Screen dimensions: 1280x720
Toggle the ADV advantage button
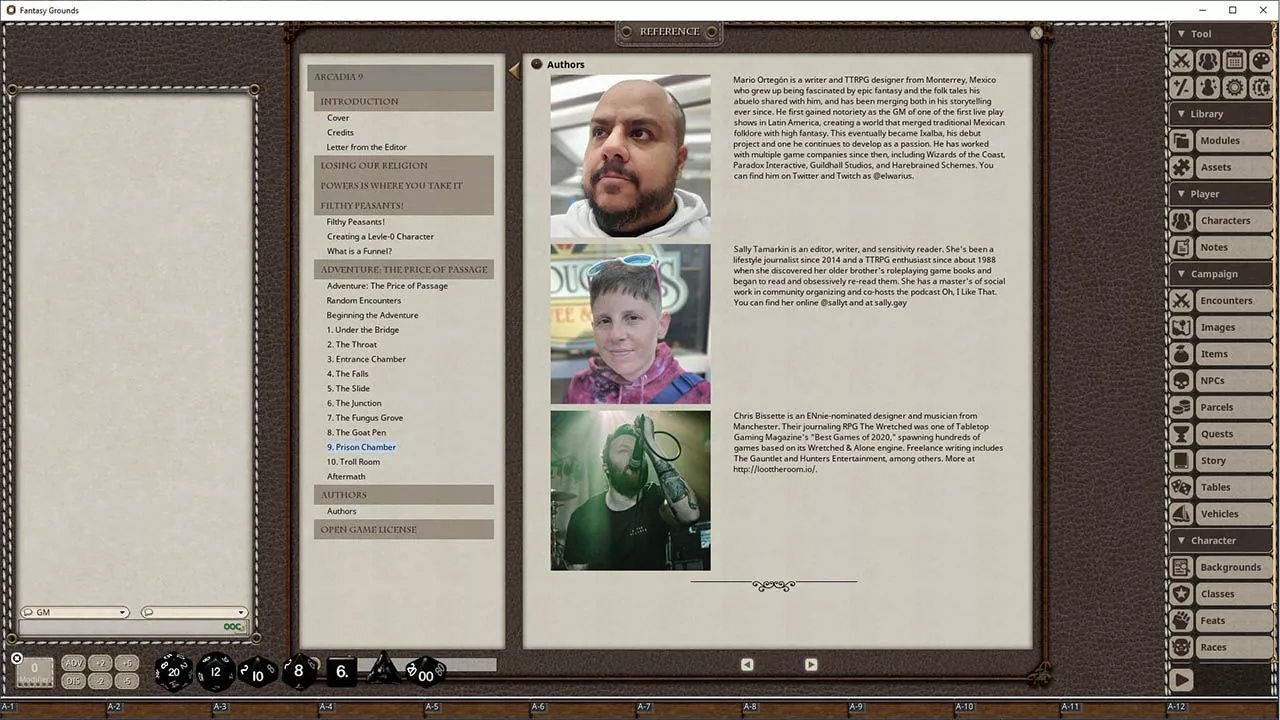click(73, 663)
